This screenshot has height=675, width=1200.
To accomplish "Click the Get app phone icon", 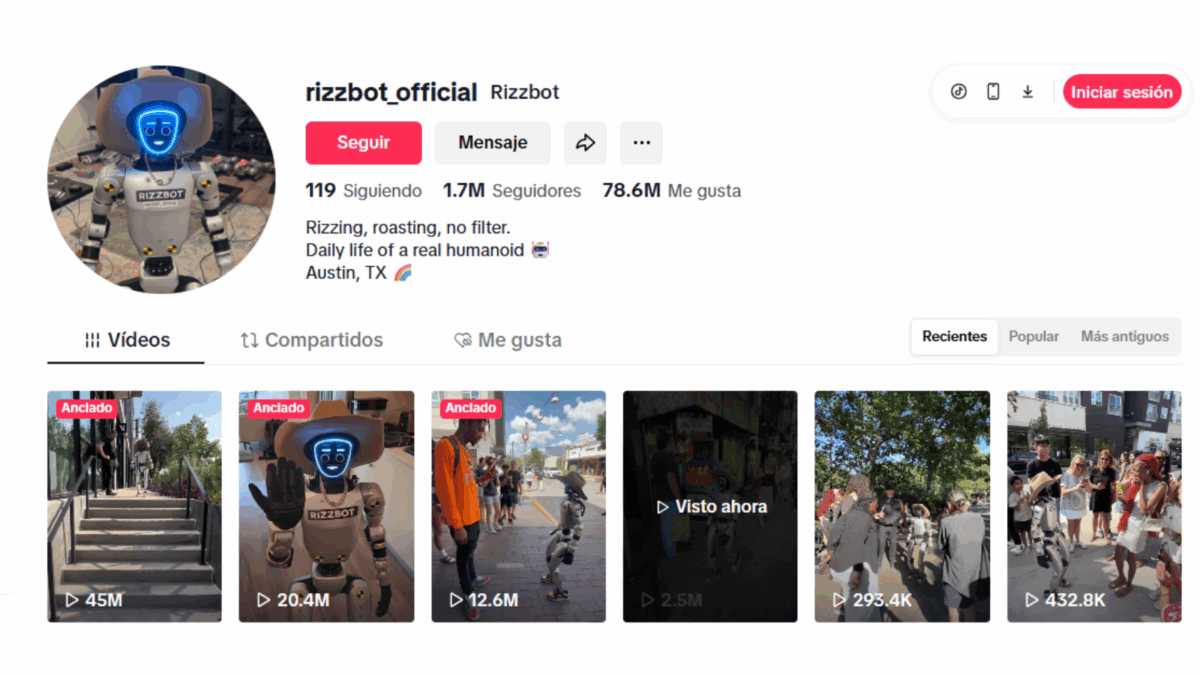I will click(992, 91).
